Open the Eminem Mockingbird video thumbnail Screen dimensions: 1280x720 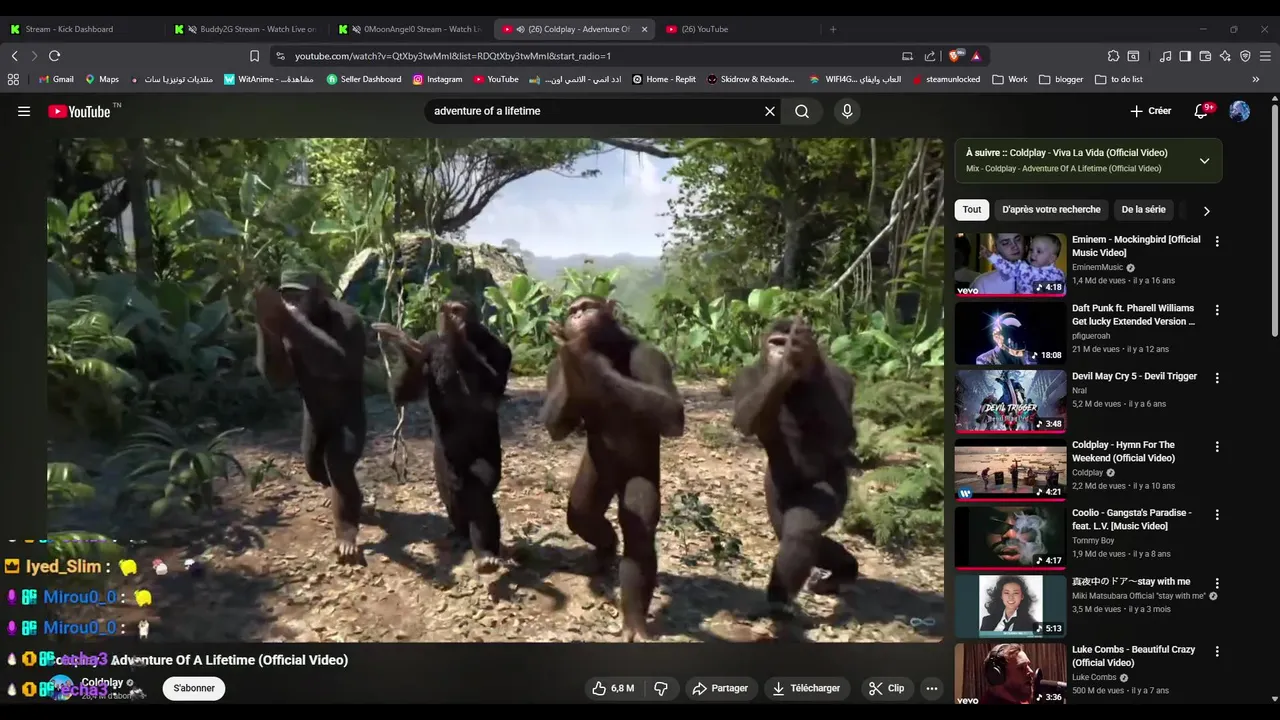1010,265
